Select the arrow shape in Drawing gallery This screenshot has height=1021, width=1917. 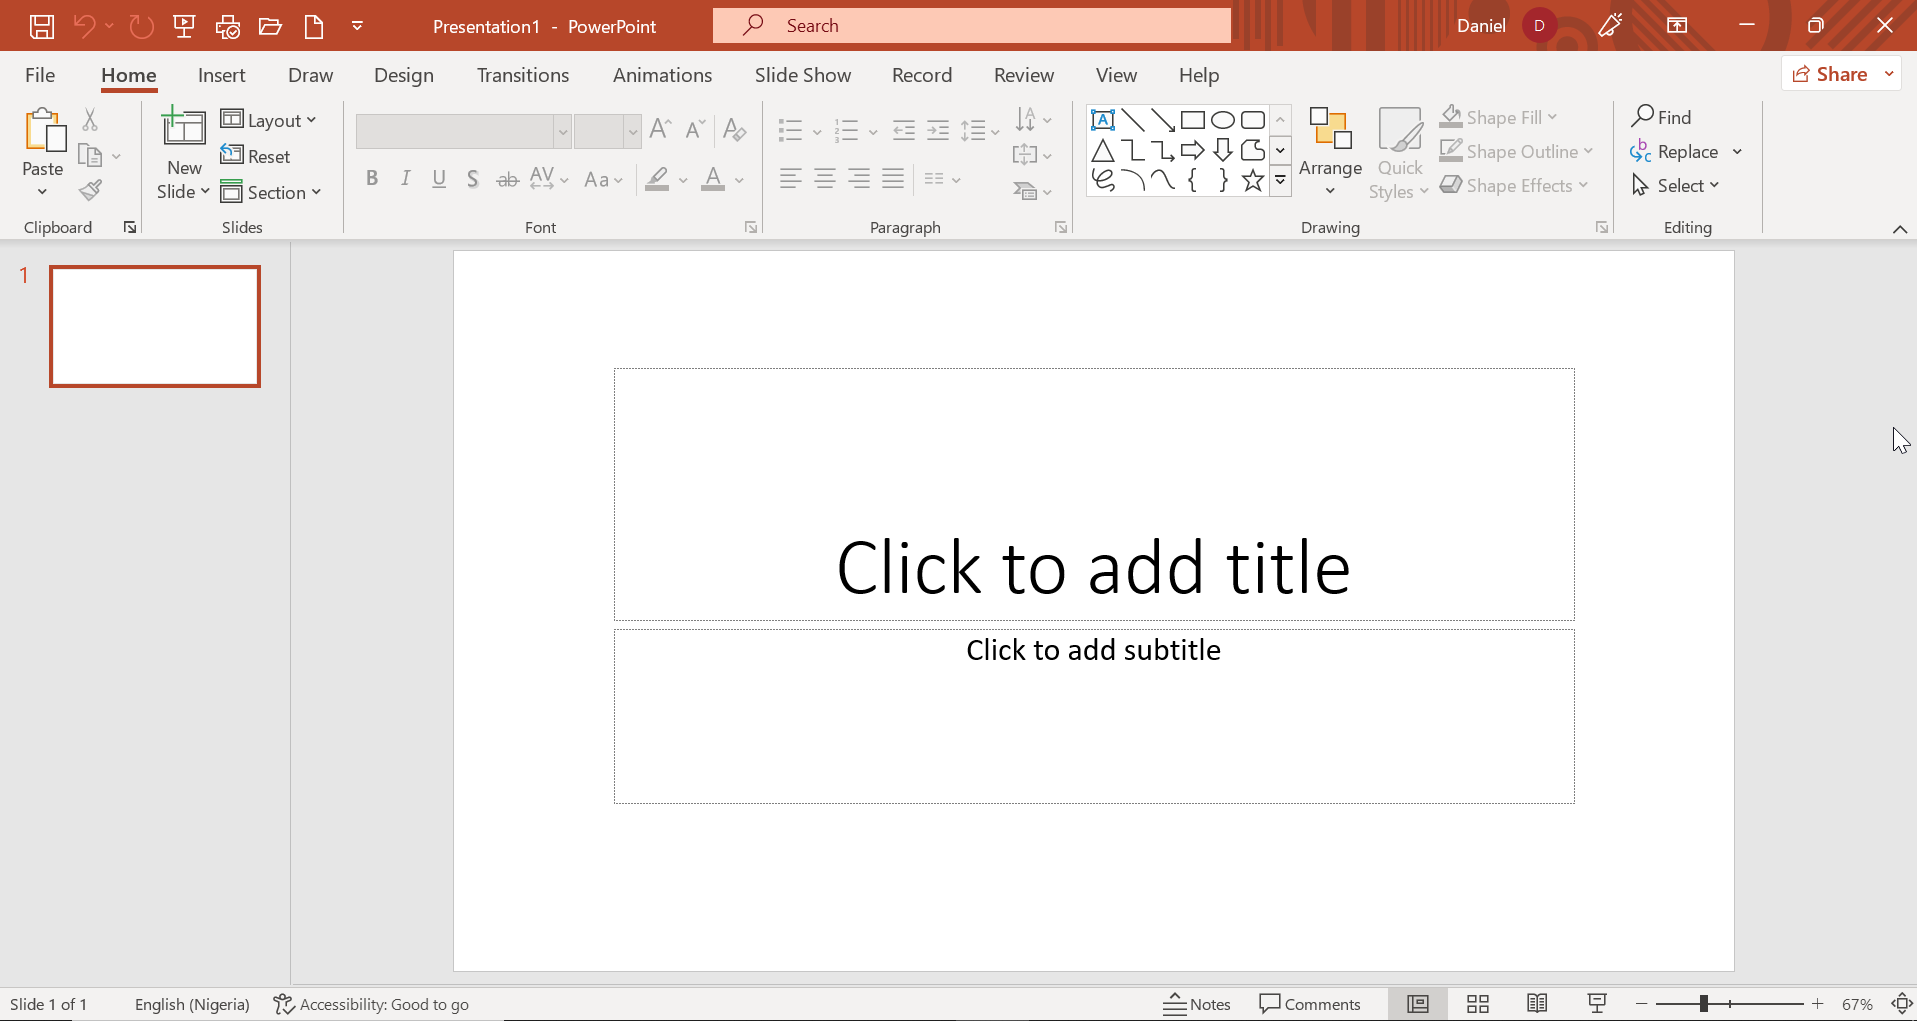click(x=1192, y=150)
